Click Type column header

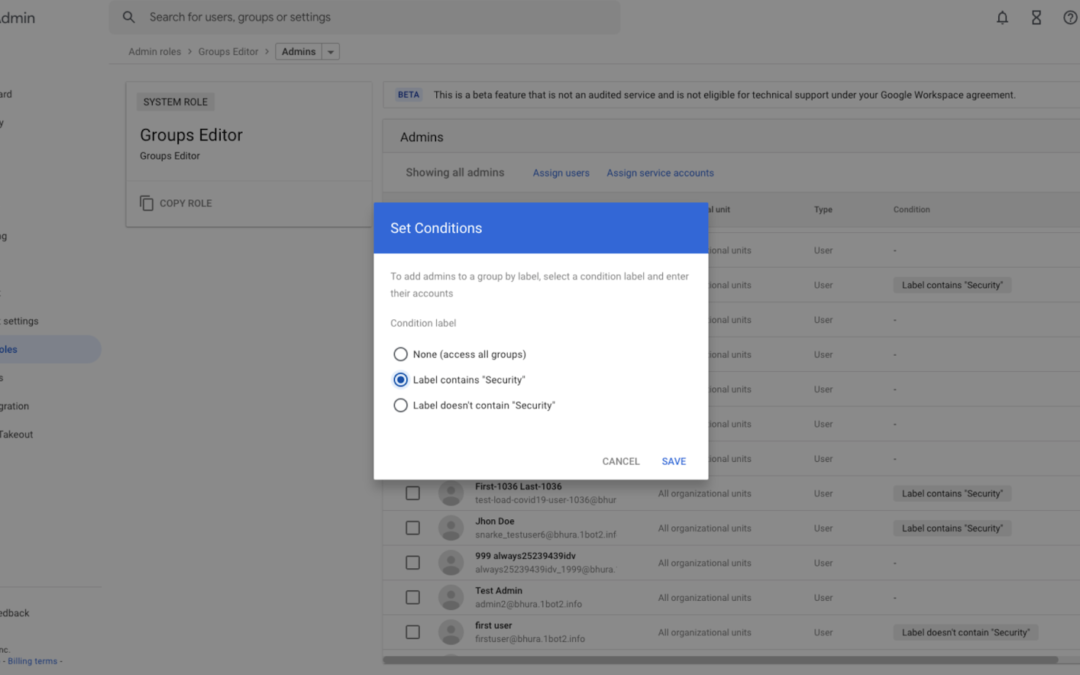coord(823,209)
